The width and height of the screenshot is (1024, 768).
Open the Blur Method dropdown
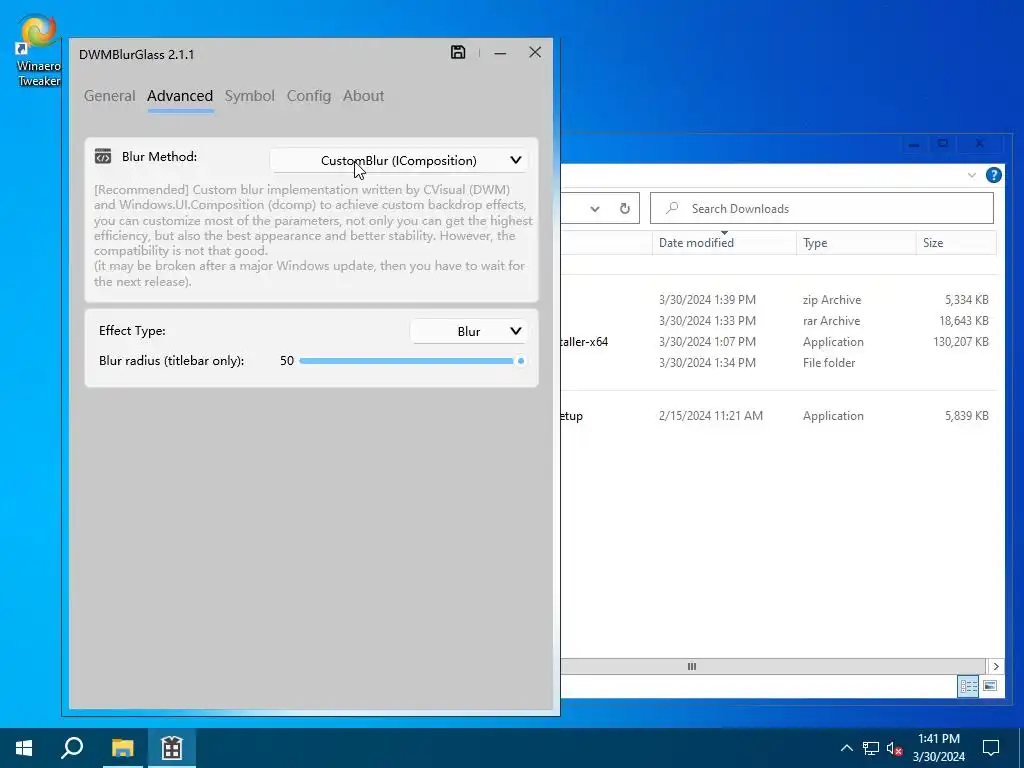[399, 161]
